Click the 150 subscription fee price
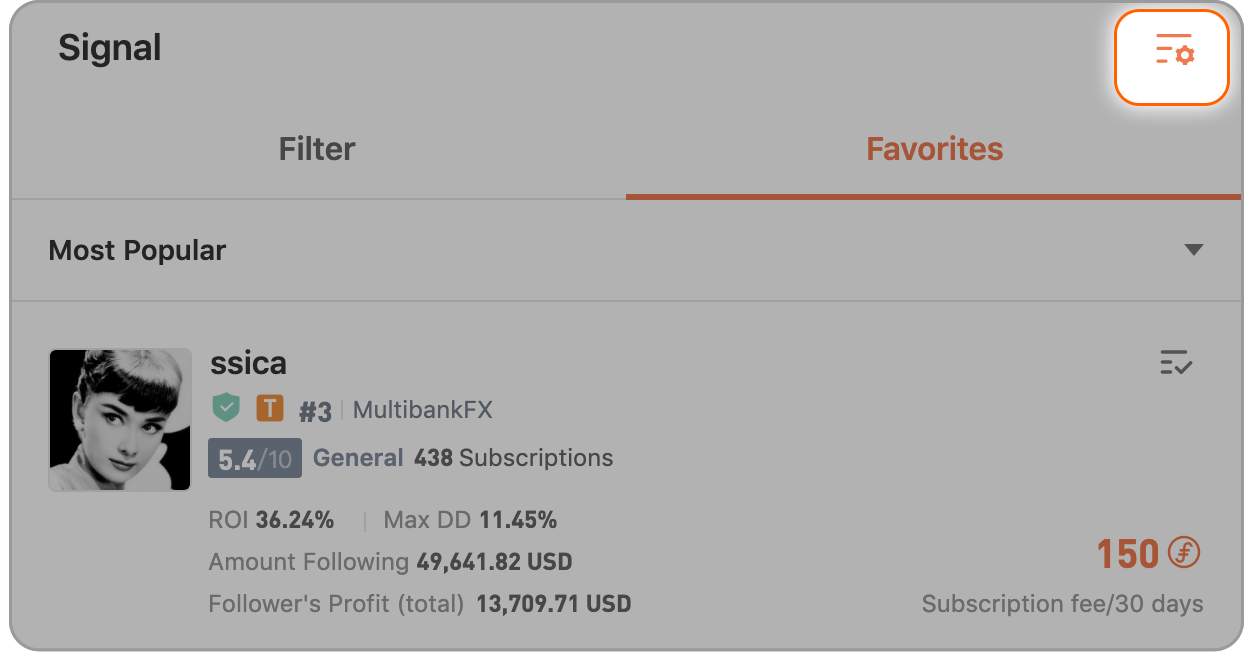Image resolution: width=1254 pixels, height=656 pixels. click(x=1128, y=553)
